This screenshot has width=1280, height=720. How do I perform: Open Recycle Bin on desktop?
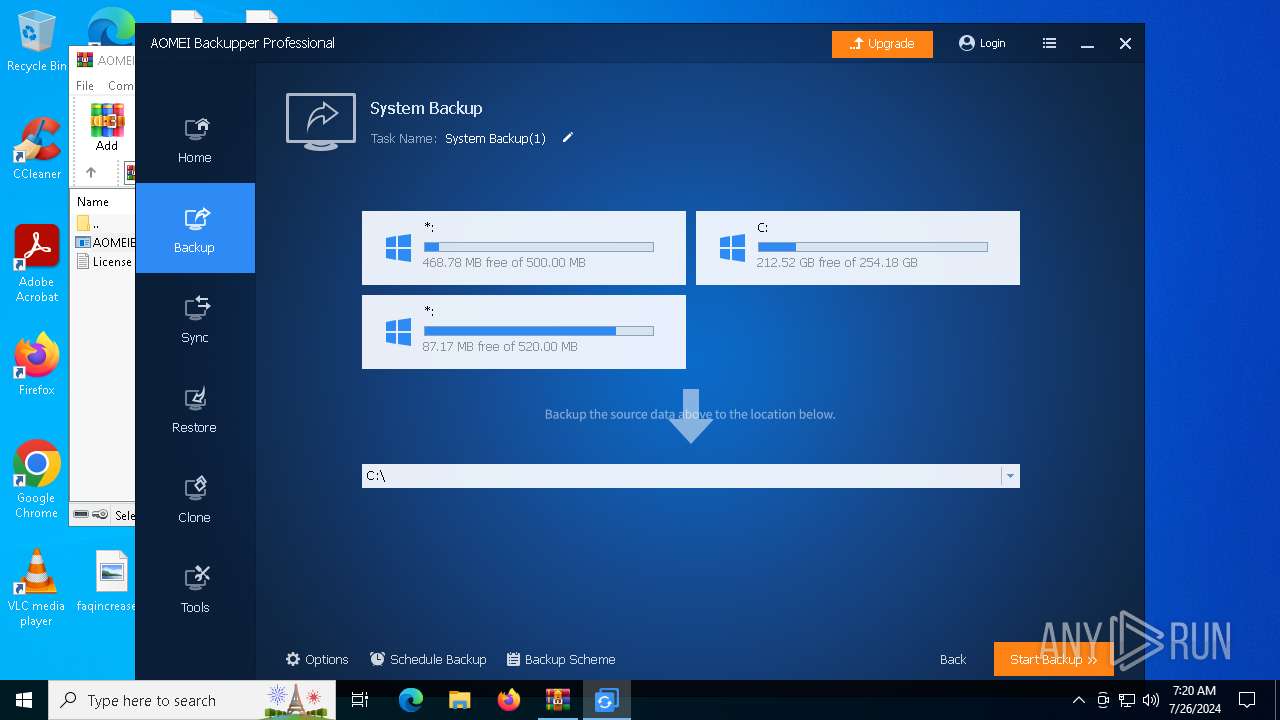(37, 42)
